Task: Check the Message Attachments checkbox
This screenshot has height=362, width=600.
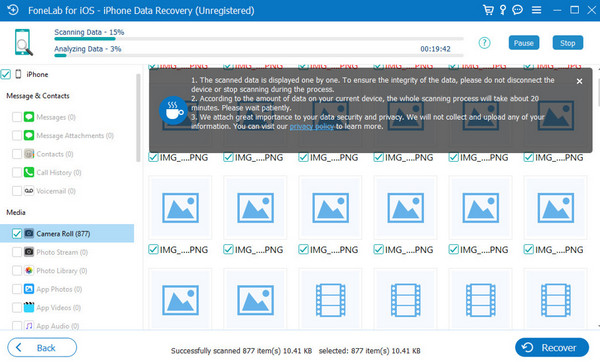Action: (17, 135)
